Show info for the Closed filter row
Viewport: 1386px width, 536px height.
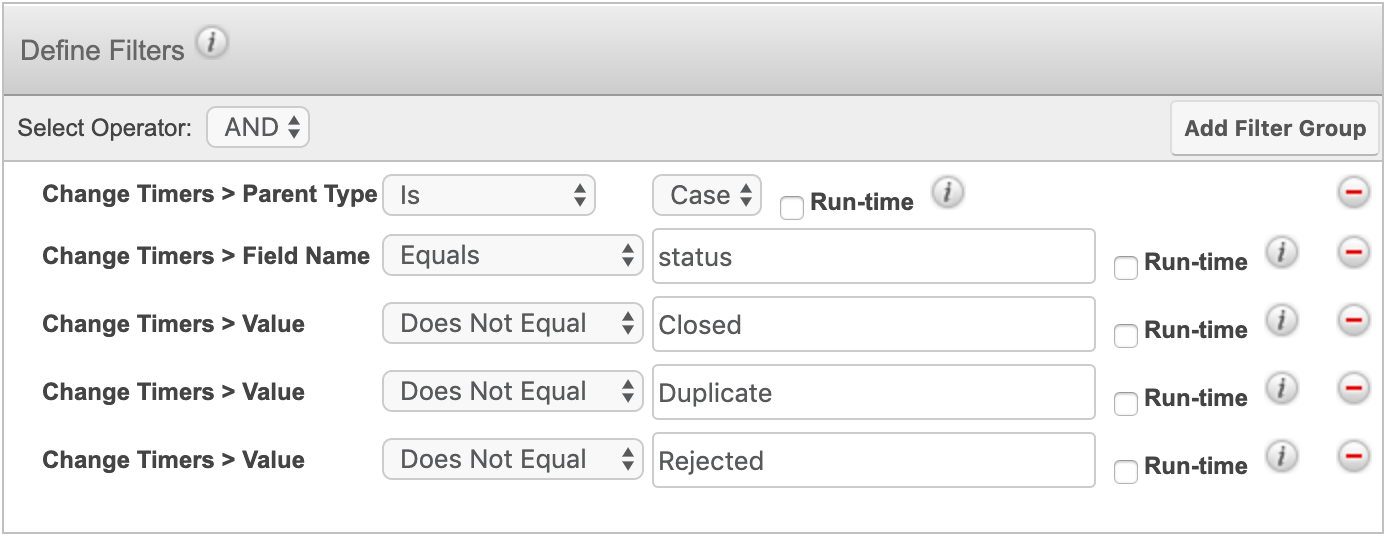(x=1281, y=322)
